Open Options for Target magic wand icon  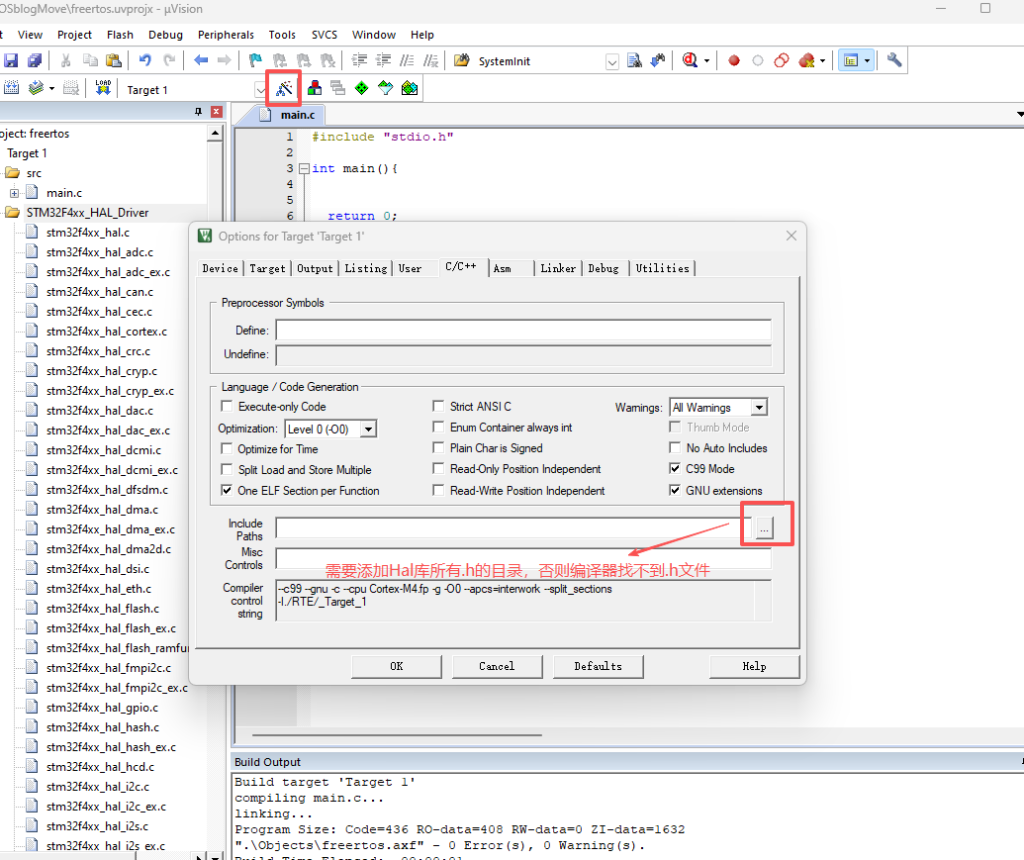(285, 89)
